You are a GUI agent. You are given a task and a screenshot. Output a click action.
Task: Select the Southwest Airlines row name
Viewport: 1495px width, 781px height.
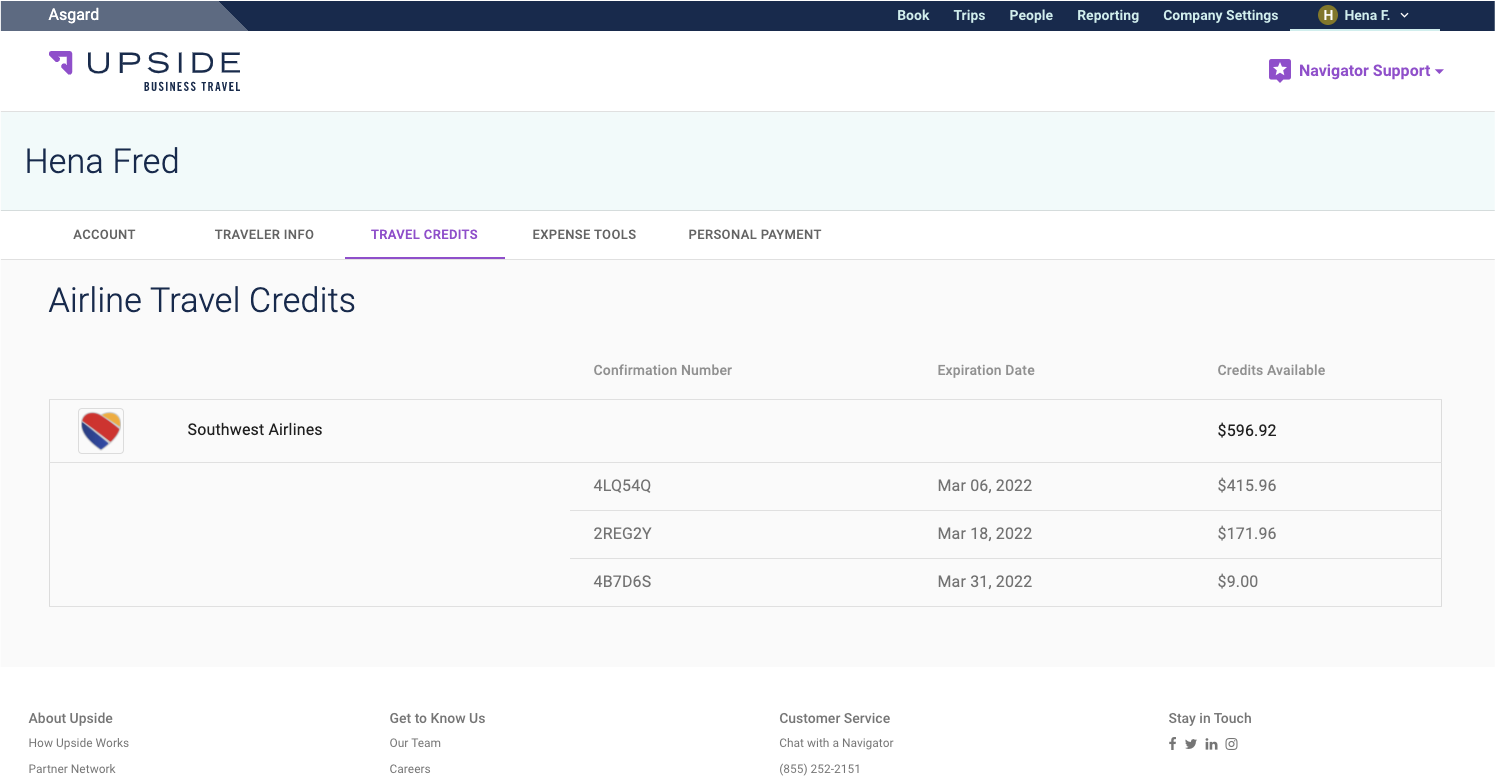click(x=255, y=430)
